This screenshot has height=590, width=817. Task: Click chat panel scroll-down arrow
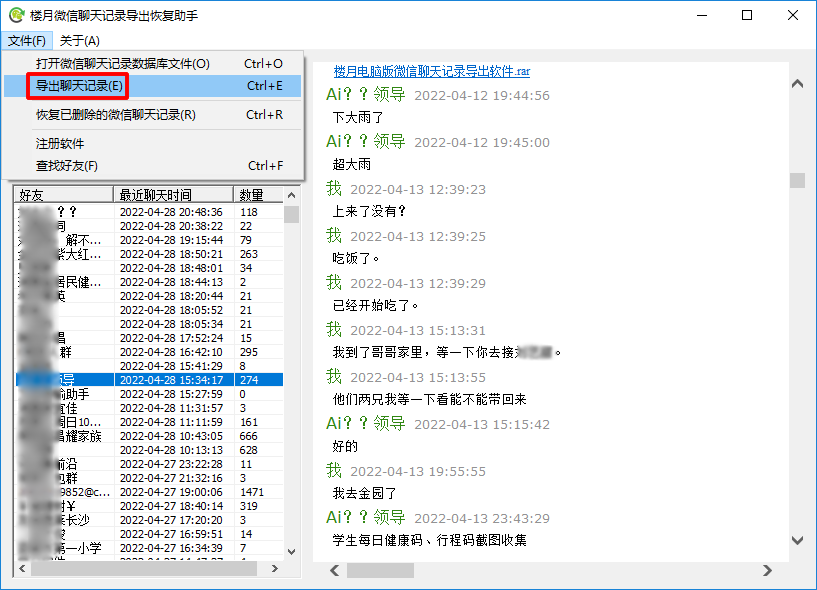click(797, 540)
